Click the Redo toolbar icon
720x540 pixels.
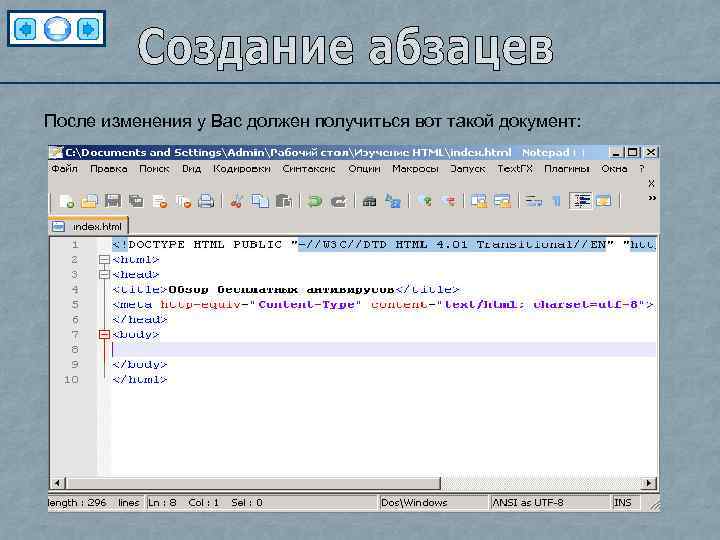click(x=339, y=201)
